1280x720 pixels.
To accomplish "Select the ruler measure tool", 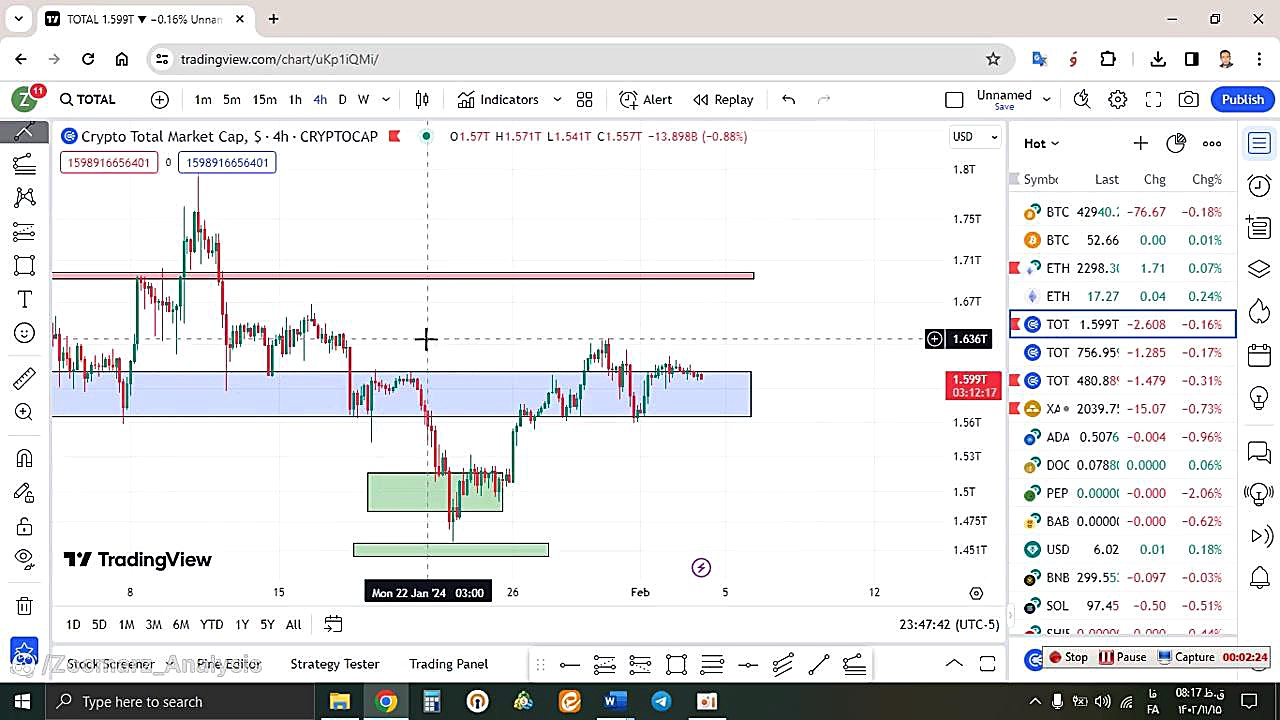I will 24,378.
